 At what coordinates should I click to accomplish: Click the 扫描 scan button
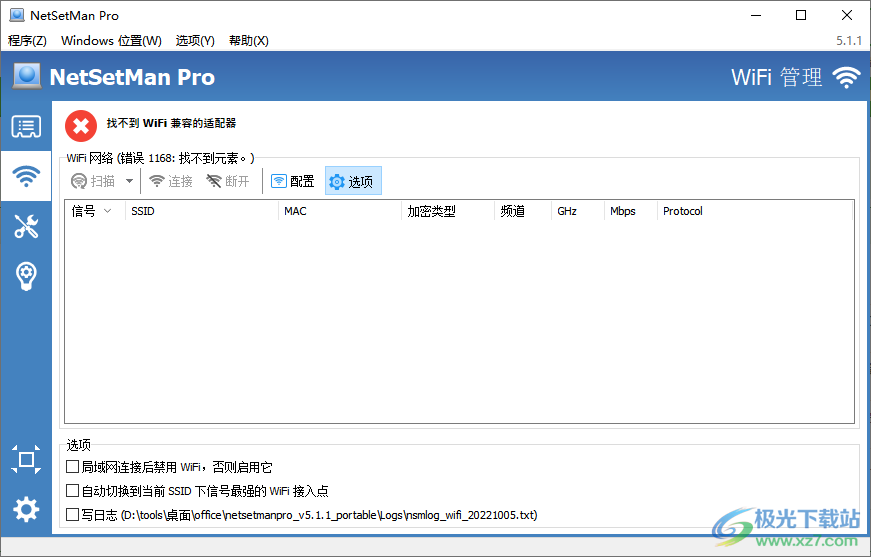coord(93,181)
